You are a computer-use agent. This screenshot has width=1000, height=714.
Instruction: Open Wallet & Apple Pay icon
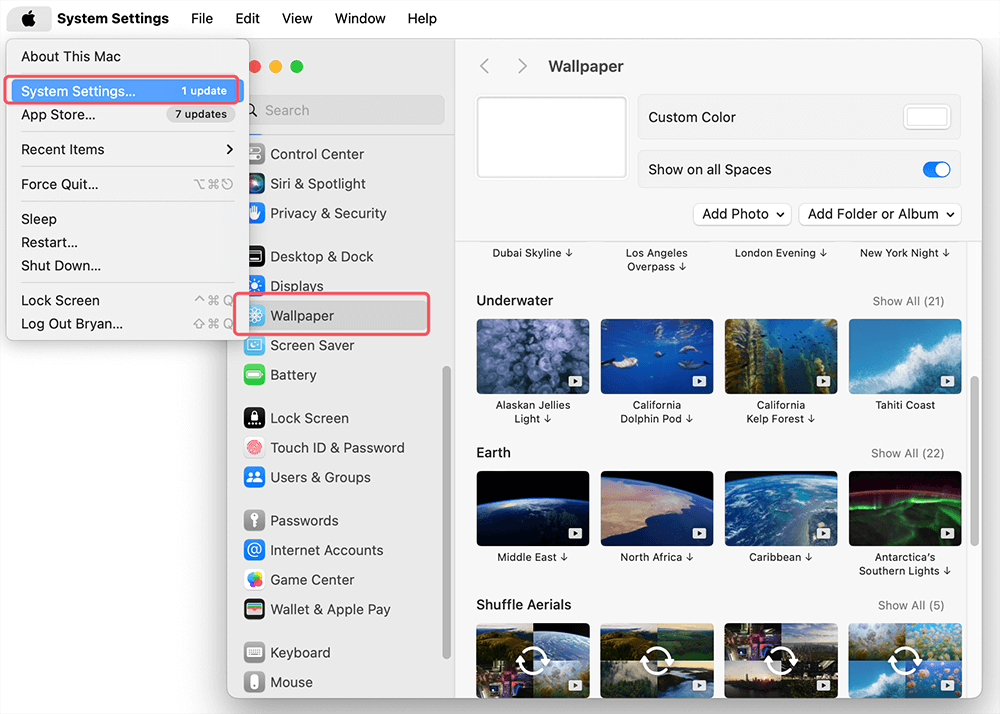tap(254, 610)
